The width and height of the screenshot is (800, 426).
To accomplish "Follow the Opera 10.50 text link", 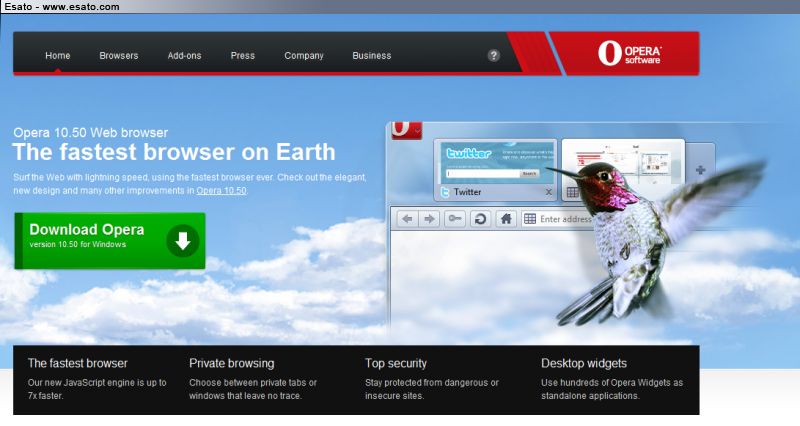I will (x=221, y=190).
